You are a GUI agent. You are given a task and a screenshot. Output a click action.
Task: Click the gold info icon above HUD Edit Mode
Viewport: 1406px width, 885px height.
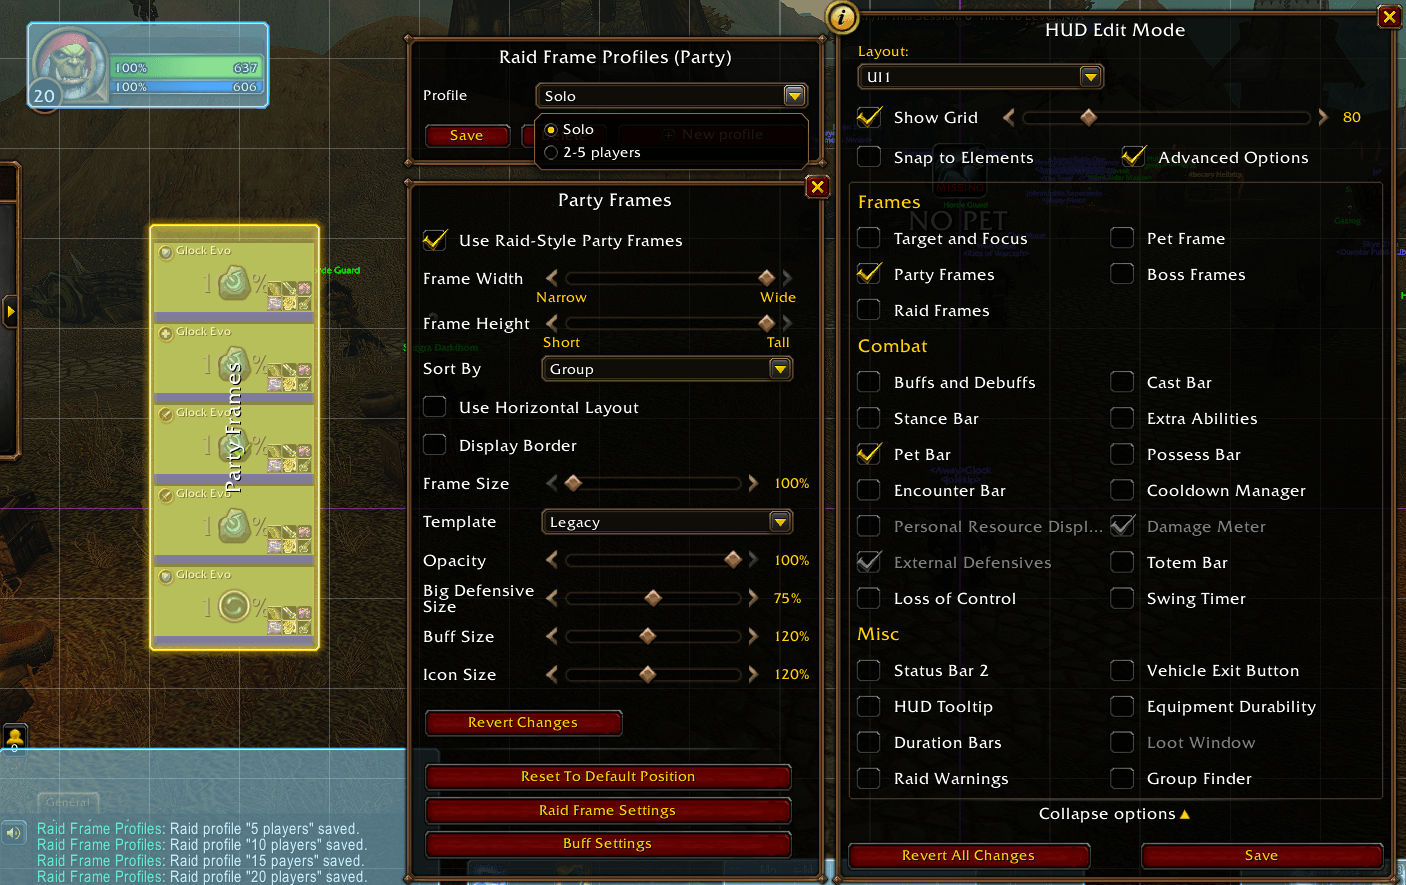pos(842,17)
